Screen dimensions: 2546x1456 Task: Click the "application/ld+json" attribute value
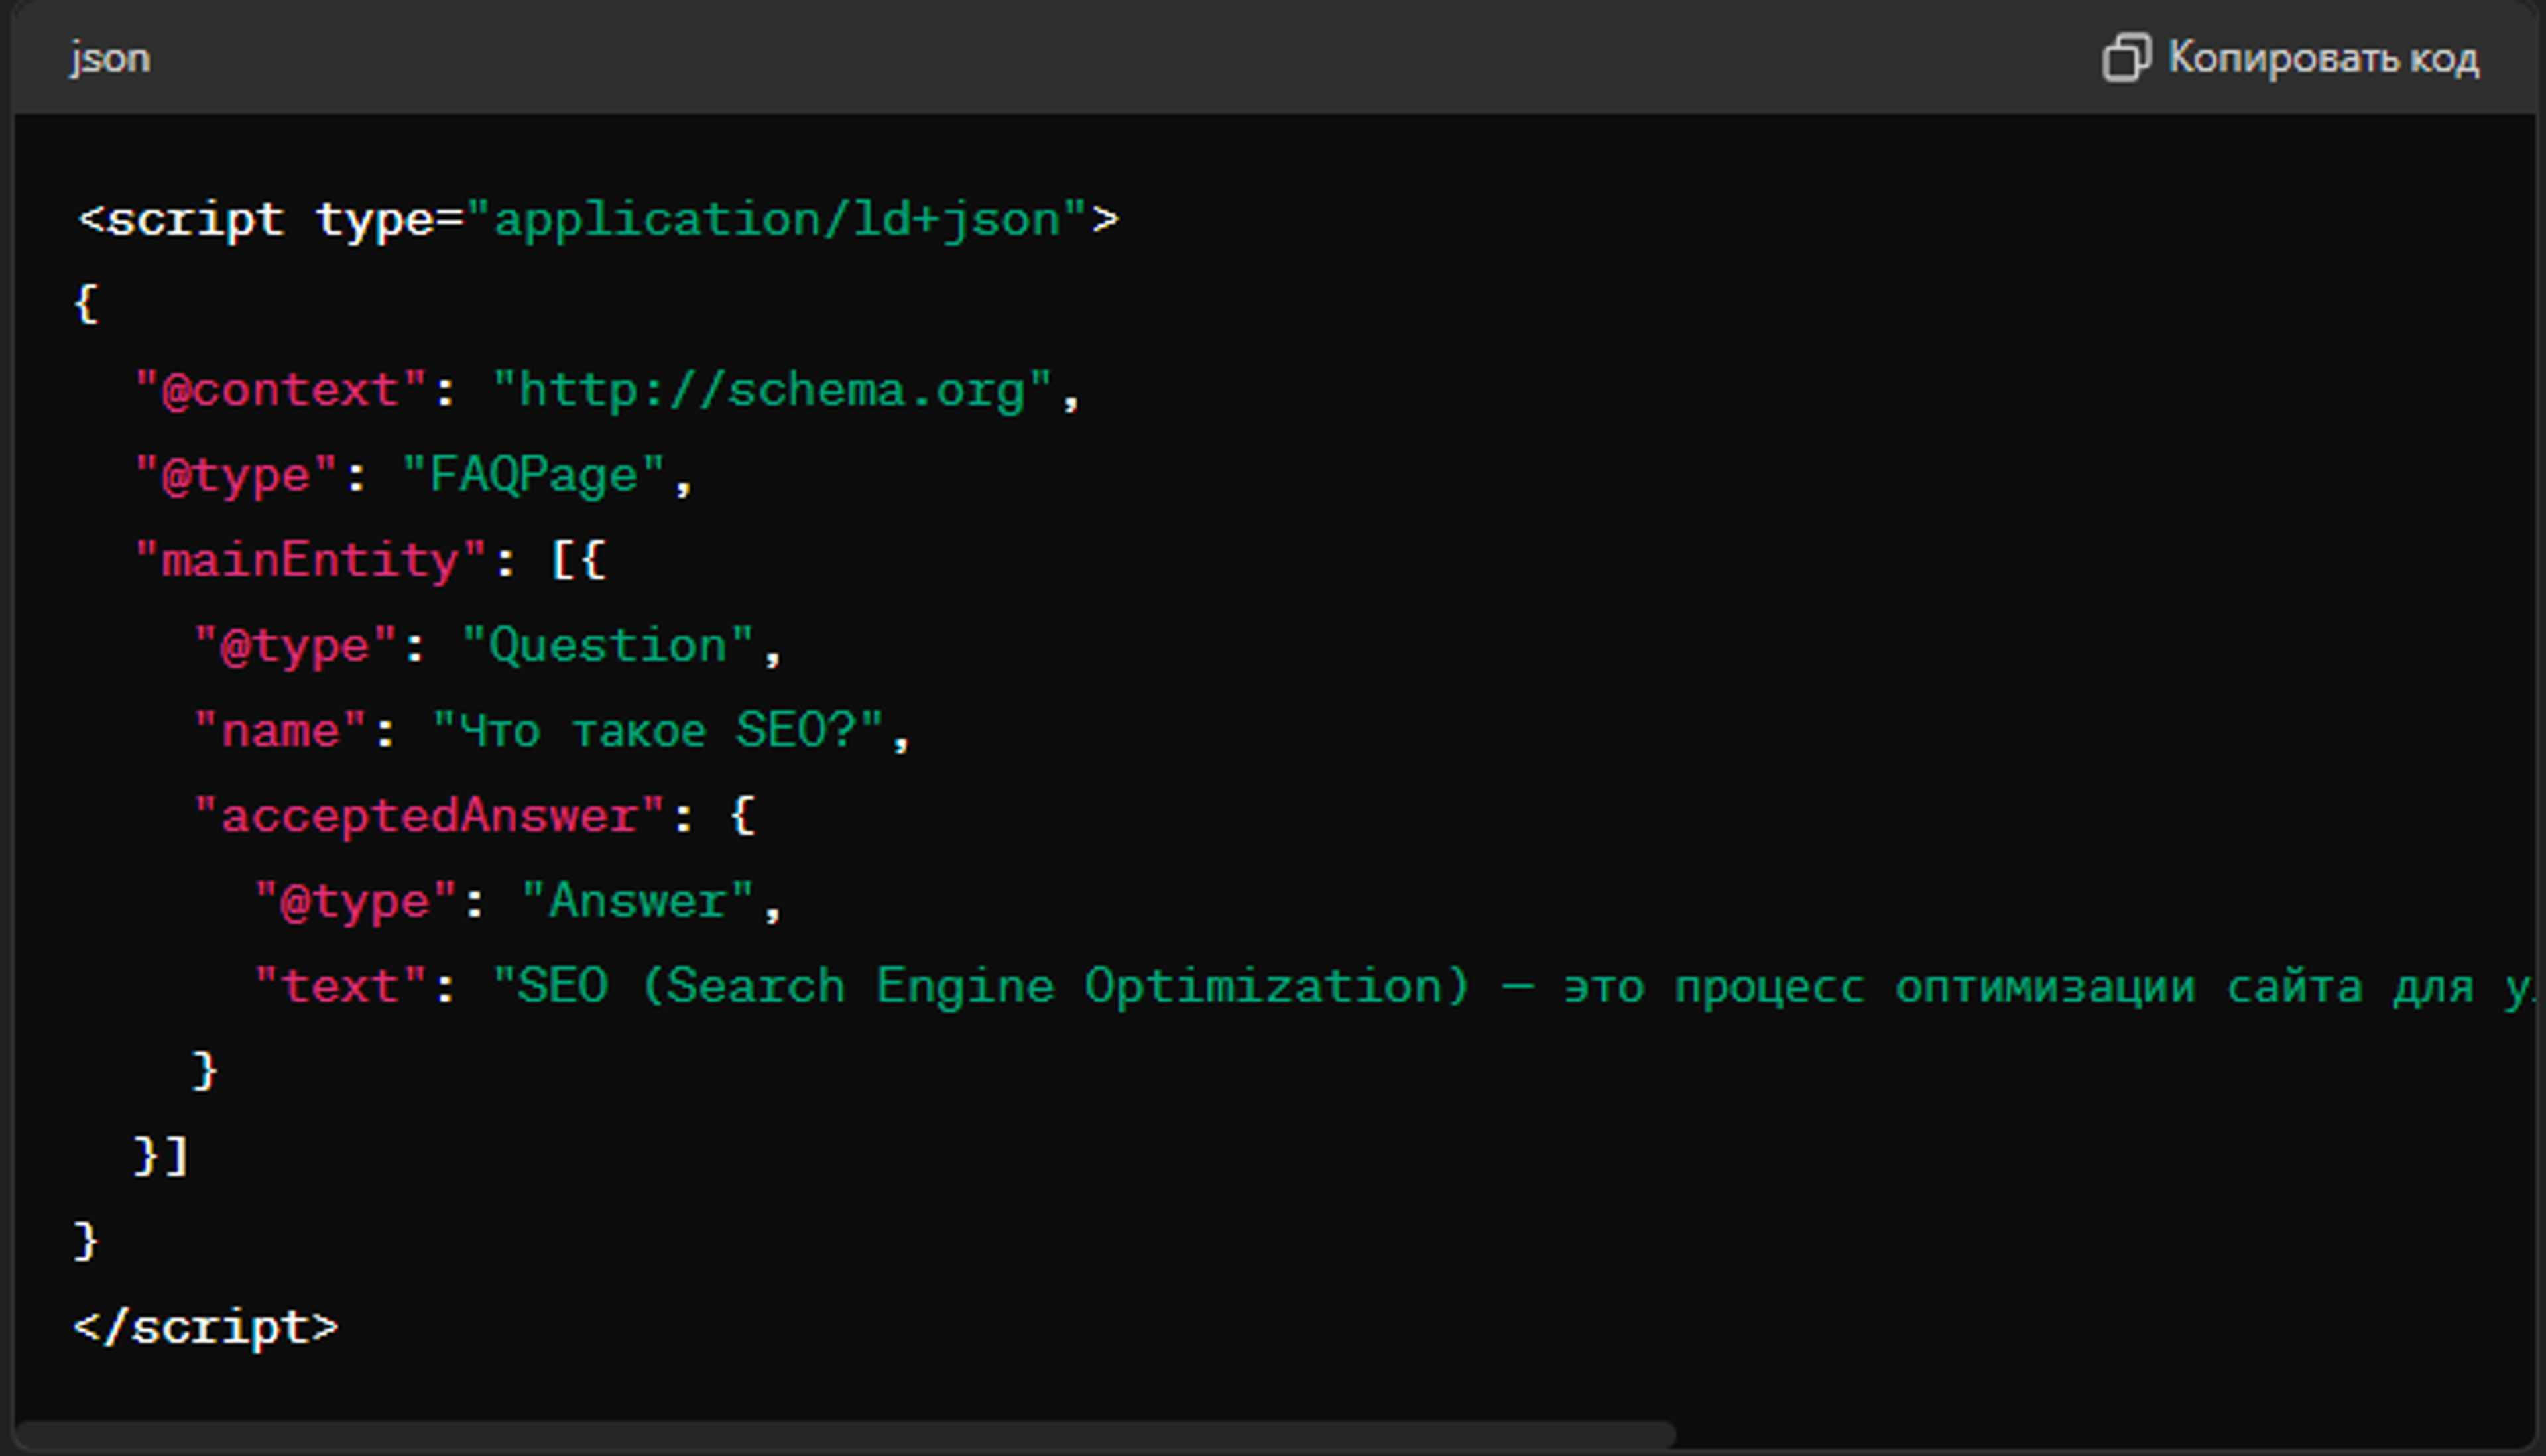776,220
